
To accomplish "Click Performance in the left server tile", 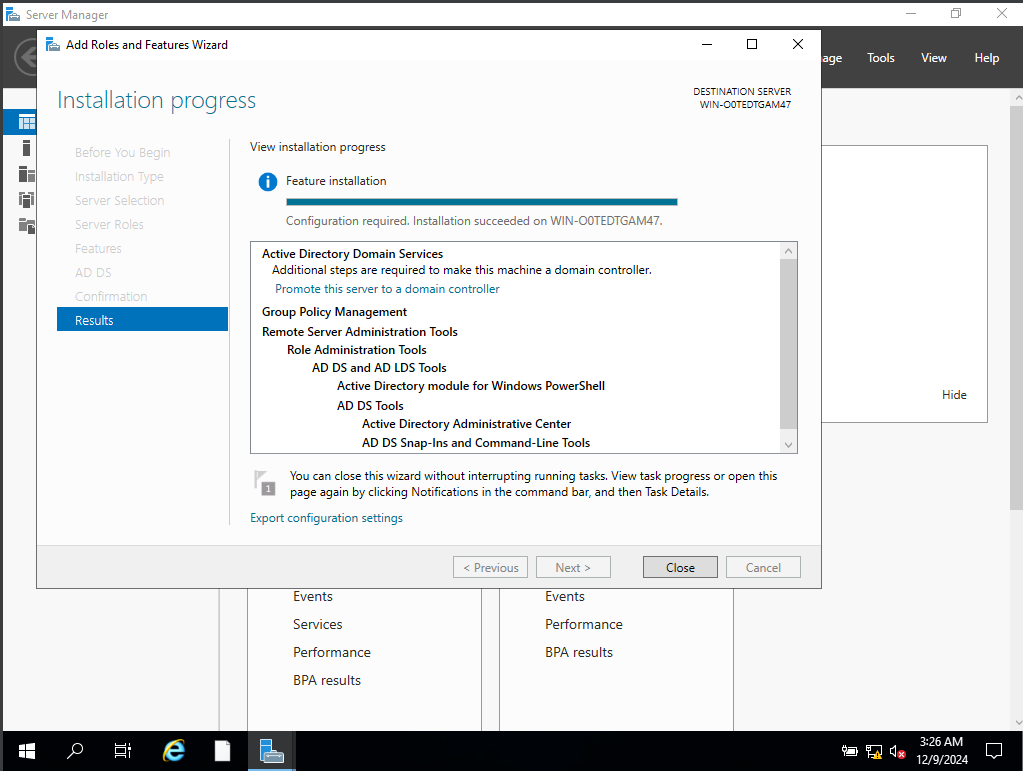I will [331, 652].
